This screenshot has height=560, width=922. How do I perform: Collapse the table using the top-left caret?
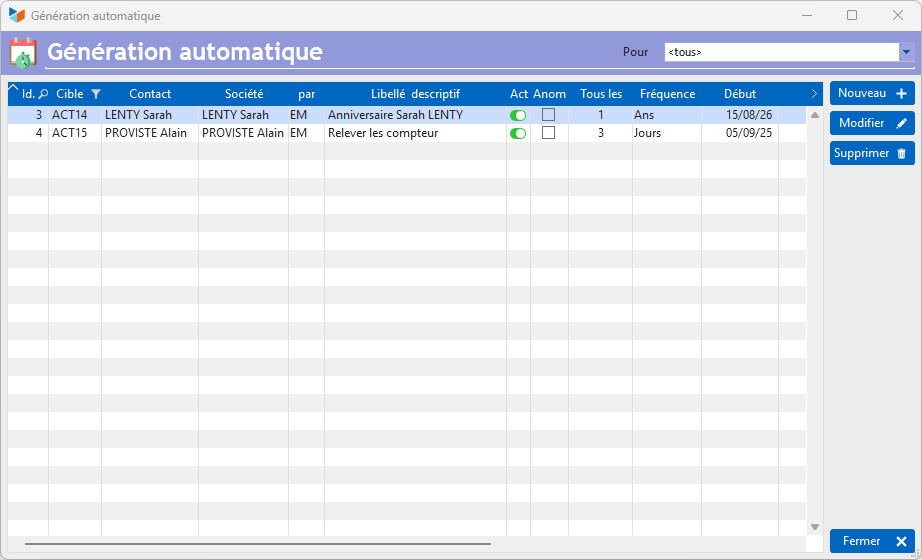coord(13,89)
